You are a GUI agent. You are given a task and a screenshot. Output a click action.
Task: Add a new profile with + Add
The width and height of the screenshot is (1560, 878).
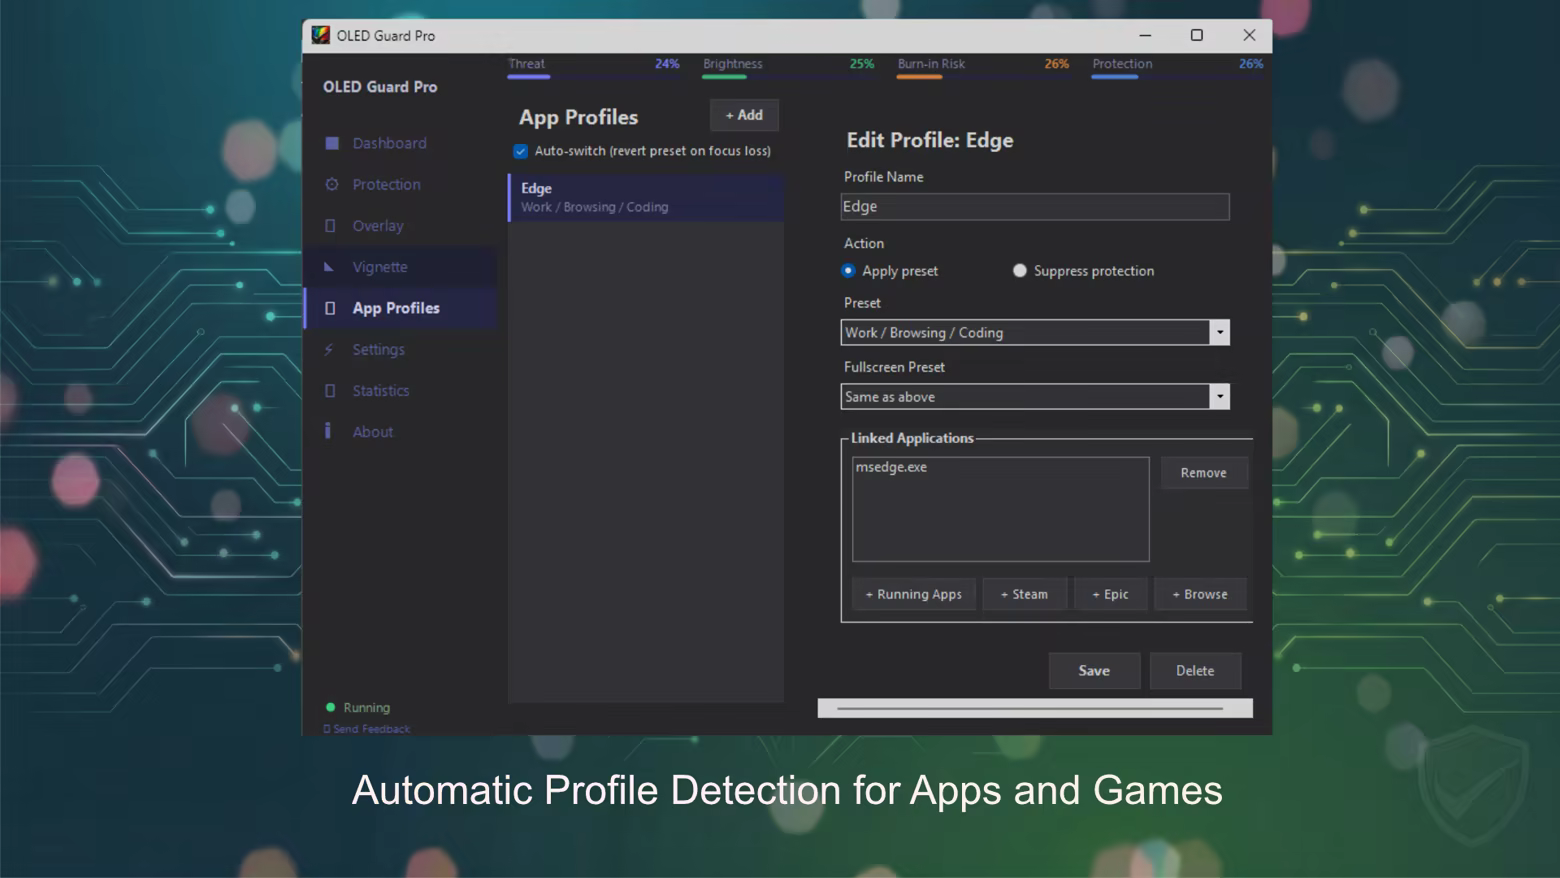744,115
